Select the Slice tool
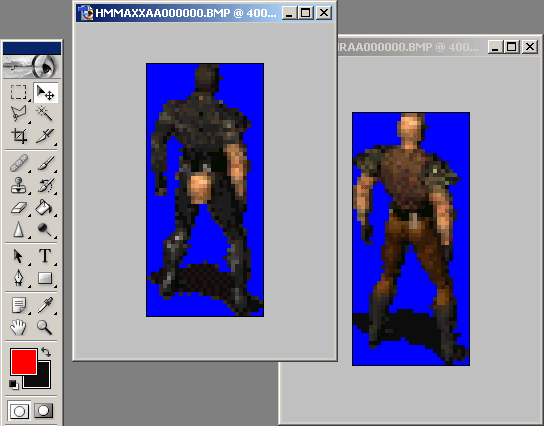The height and width of the screenshot is (426, 544). tap(45, 136)
